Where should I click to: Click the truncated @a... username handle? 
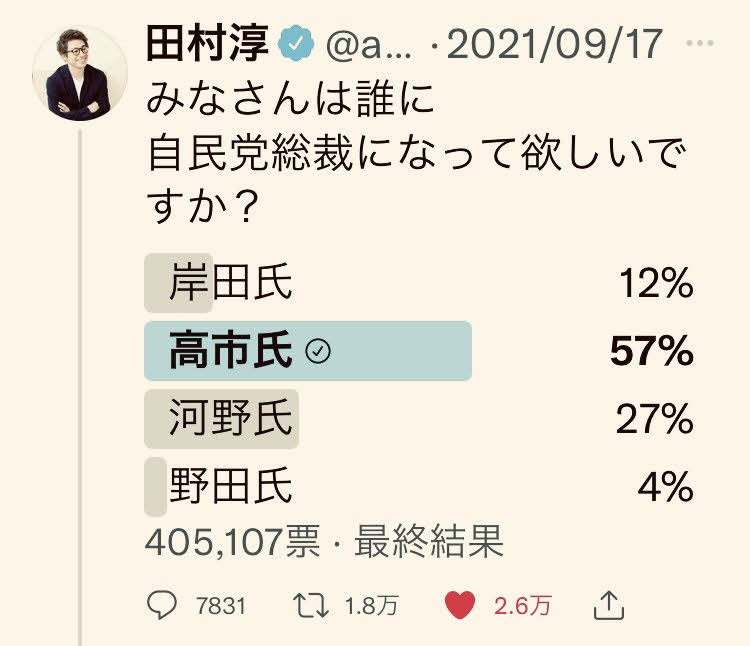coord(364,46)
